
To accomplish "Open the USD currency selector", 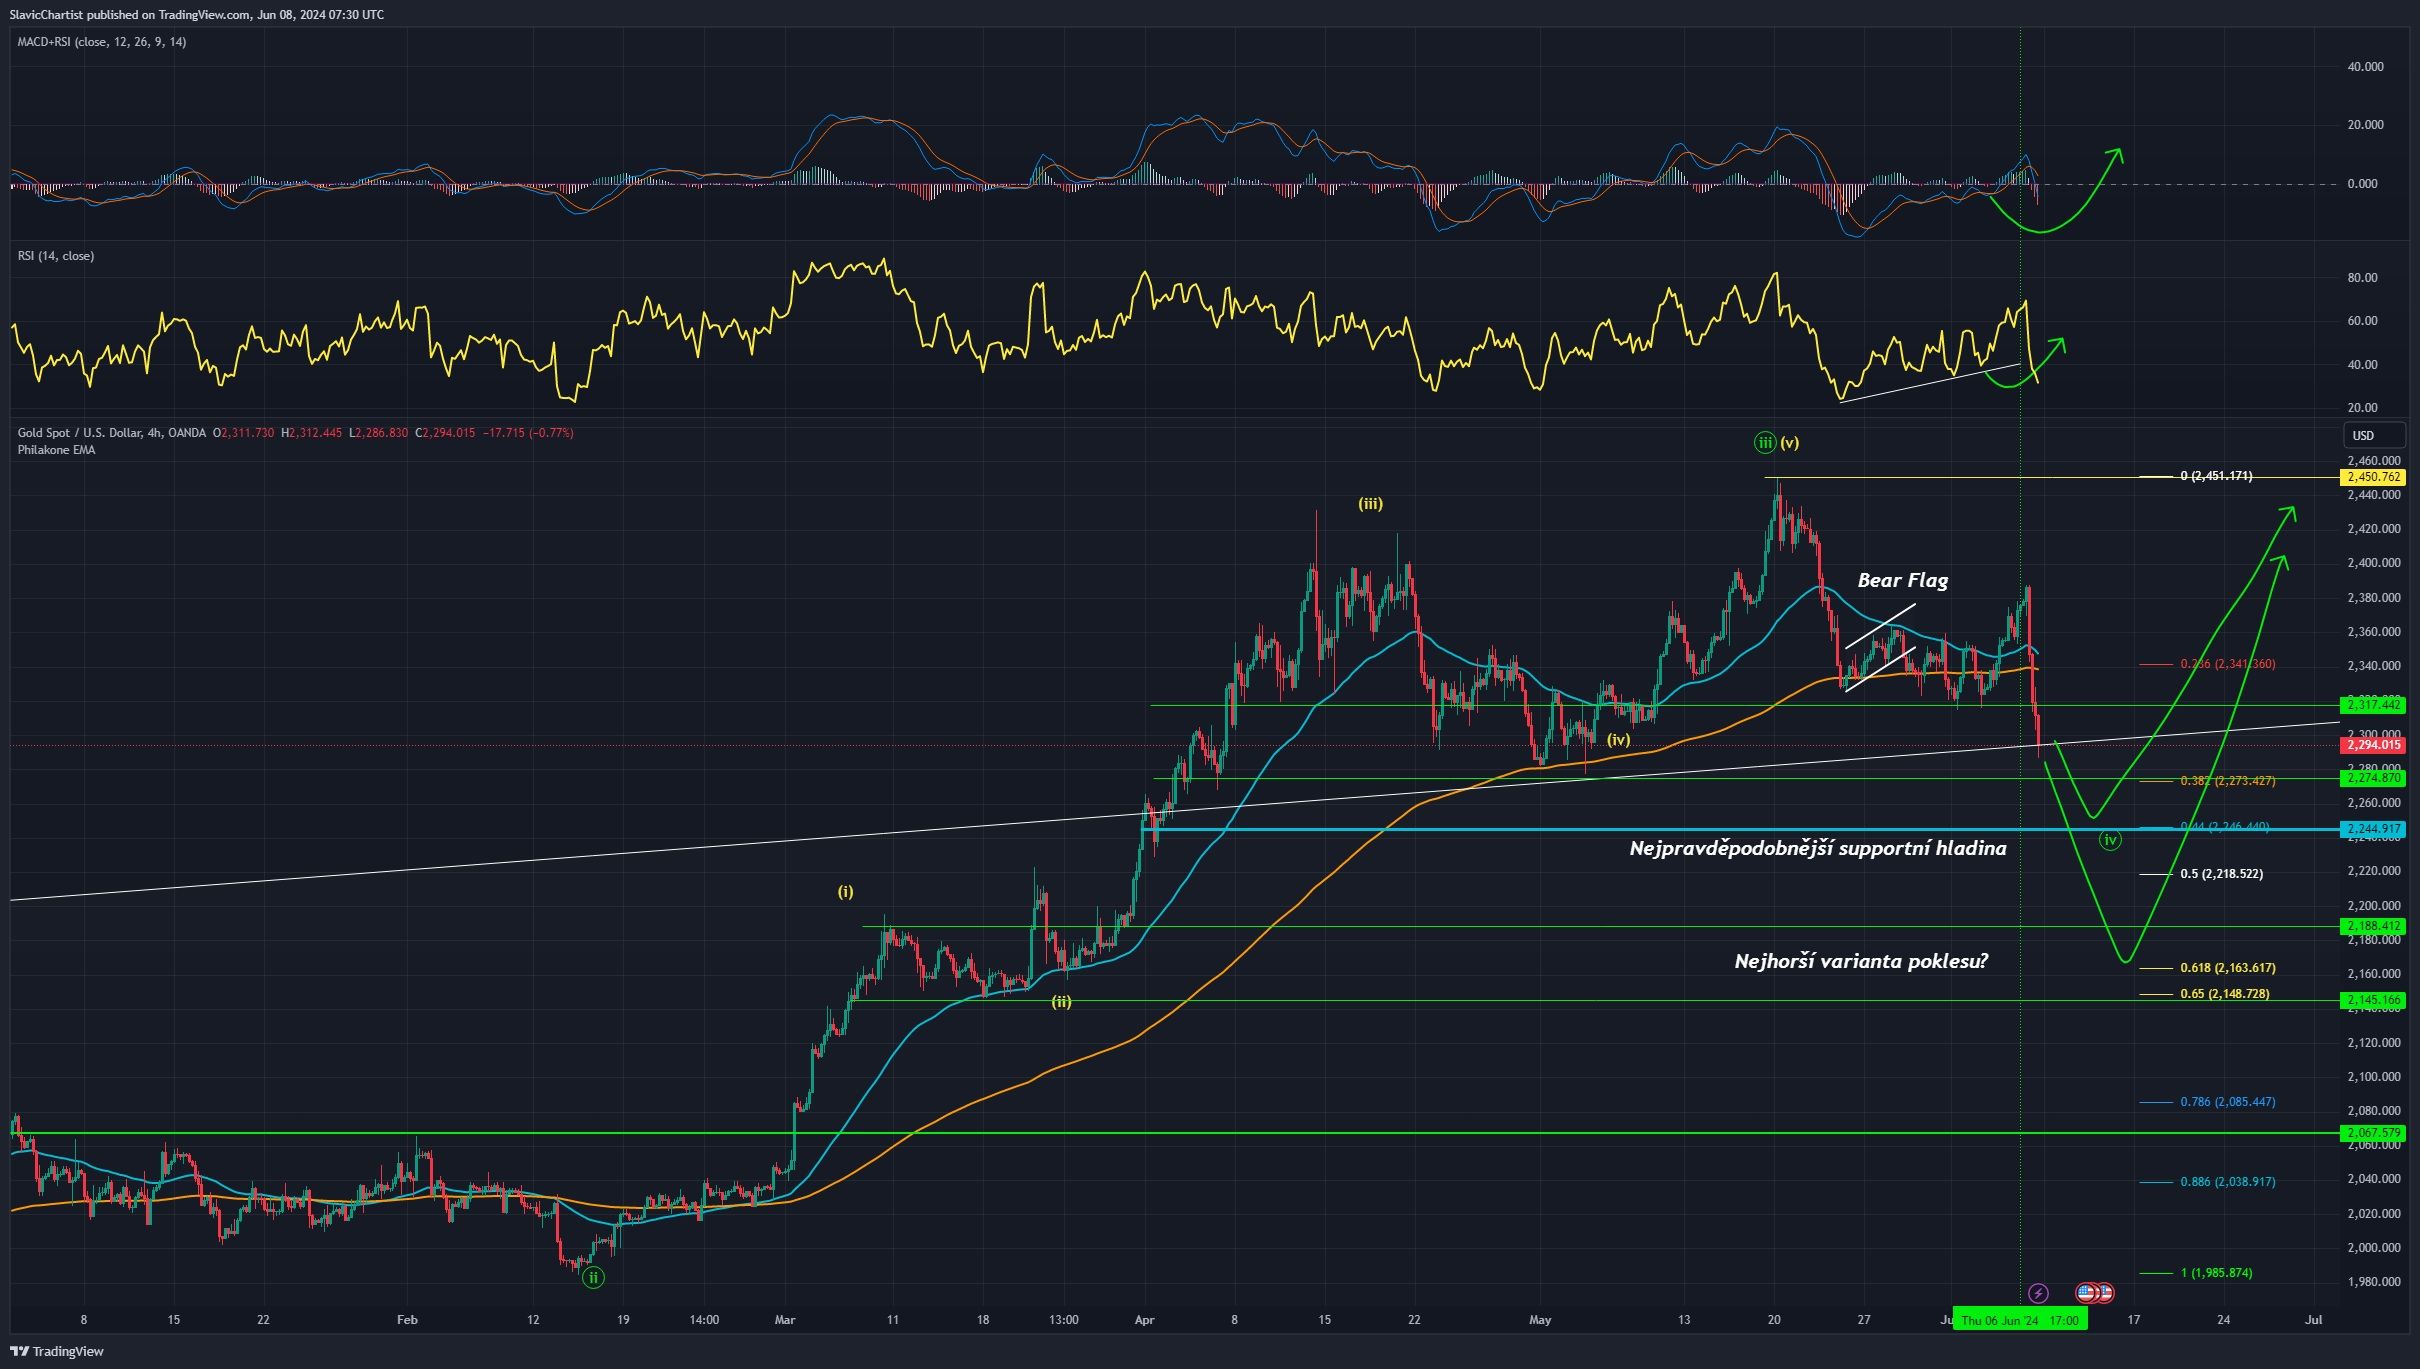I will coord(2375,435).
